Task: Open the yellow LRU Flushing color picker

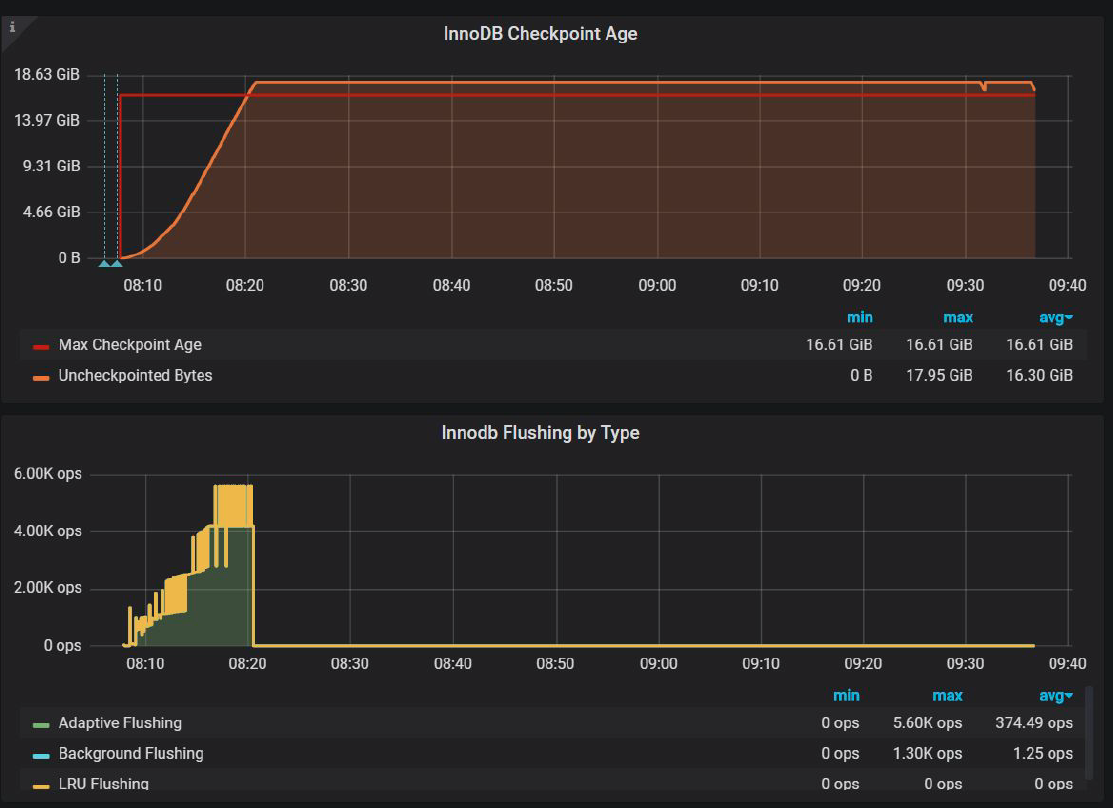Action: click(x=41, y=785)
